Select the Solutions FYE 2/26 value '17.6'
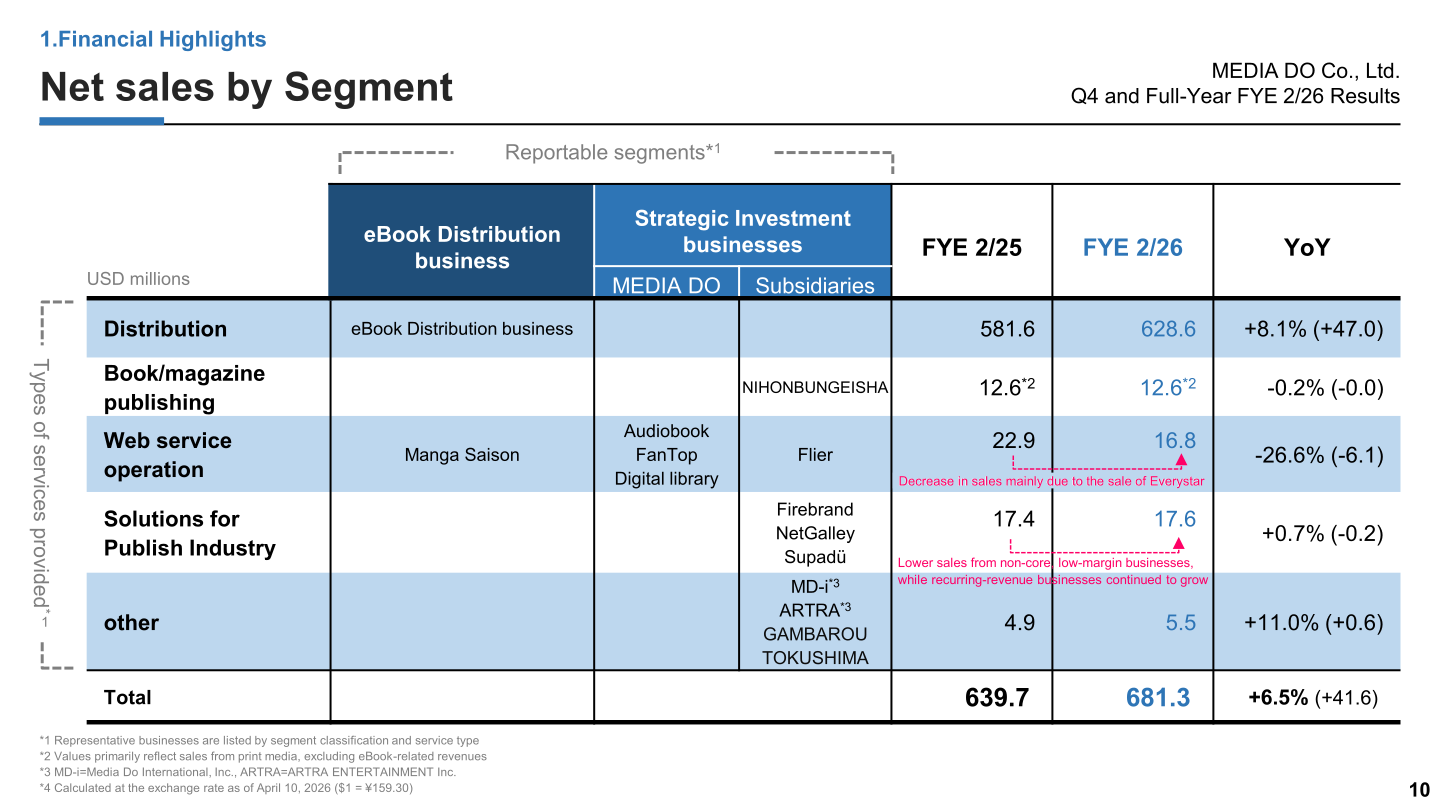Screen dimensions: 1440x810 tap(1174, 519)
